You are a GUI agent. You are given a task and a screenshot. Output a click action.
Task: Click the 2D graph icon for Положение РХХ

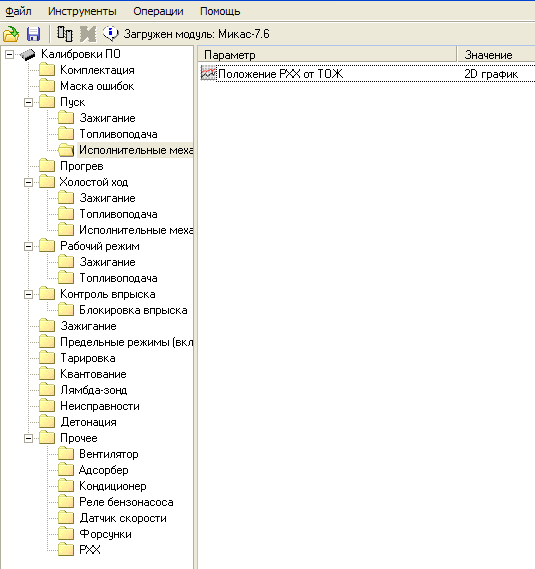click(208, 74)
